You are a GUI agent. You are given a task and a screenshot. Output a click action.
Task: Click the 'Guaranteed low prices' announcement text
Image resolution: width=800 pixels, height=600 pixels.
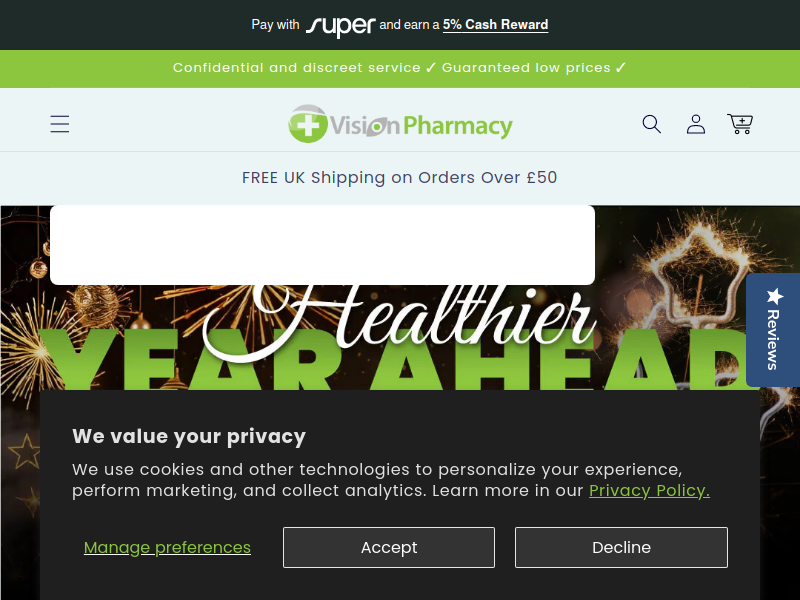point(526,68)
